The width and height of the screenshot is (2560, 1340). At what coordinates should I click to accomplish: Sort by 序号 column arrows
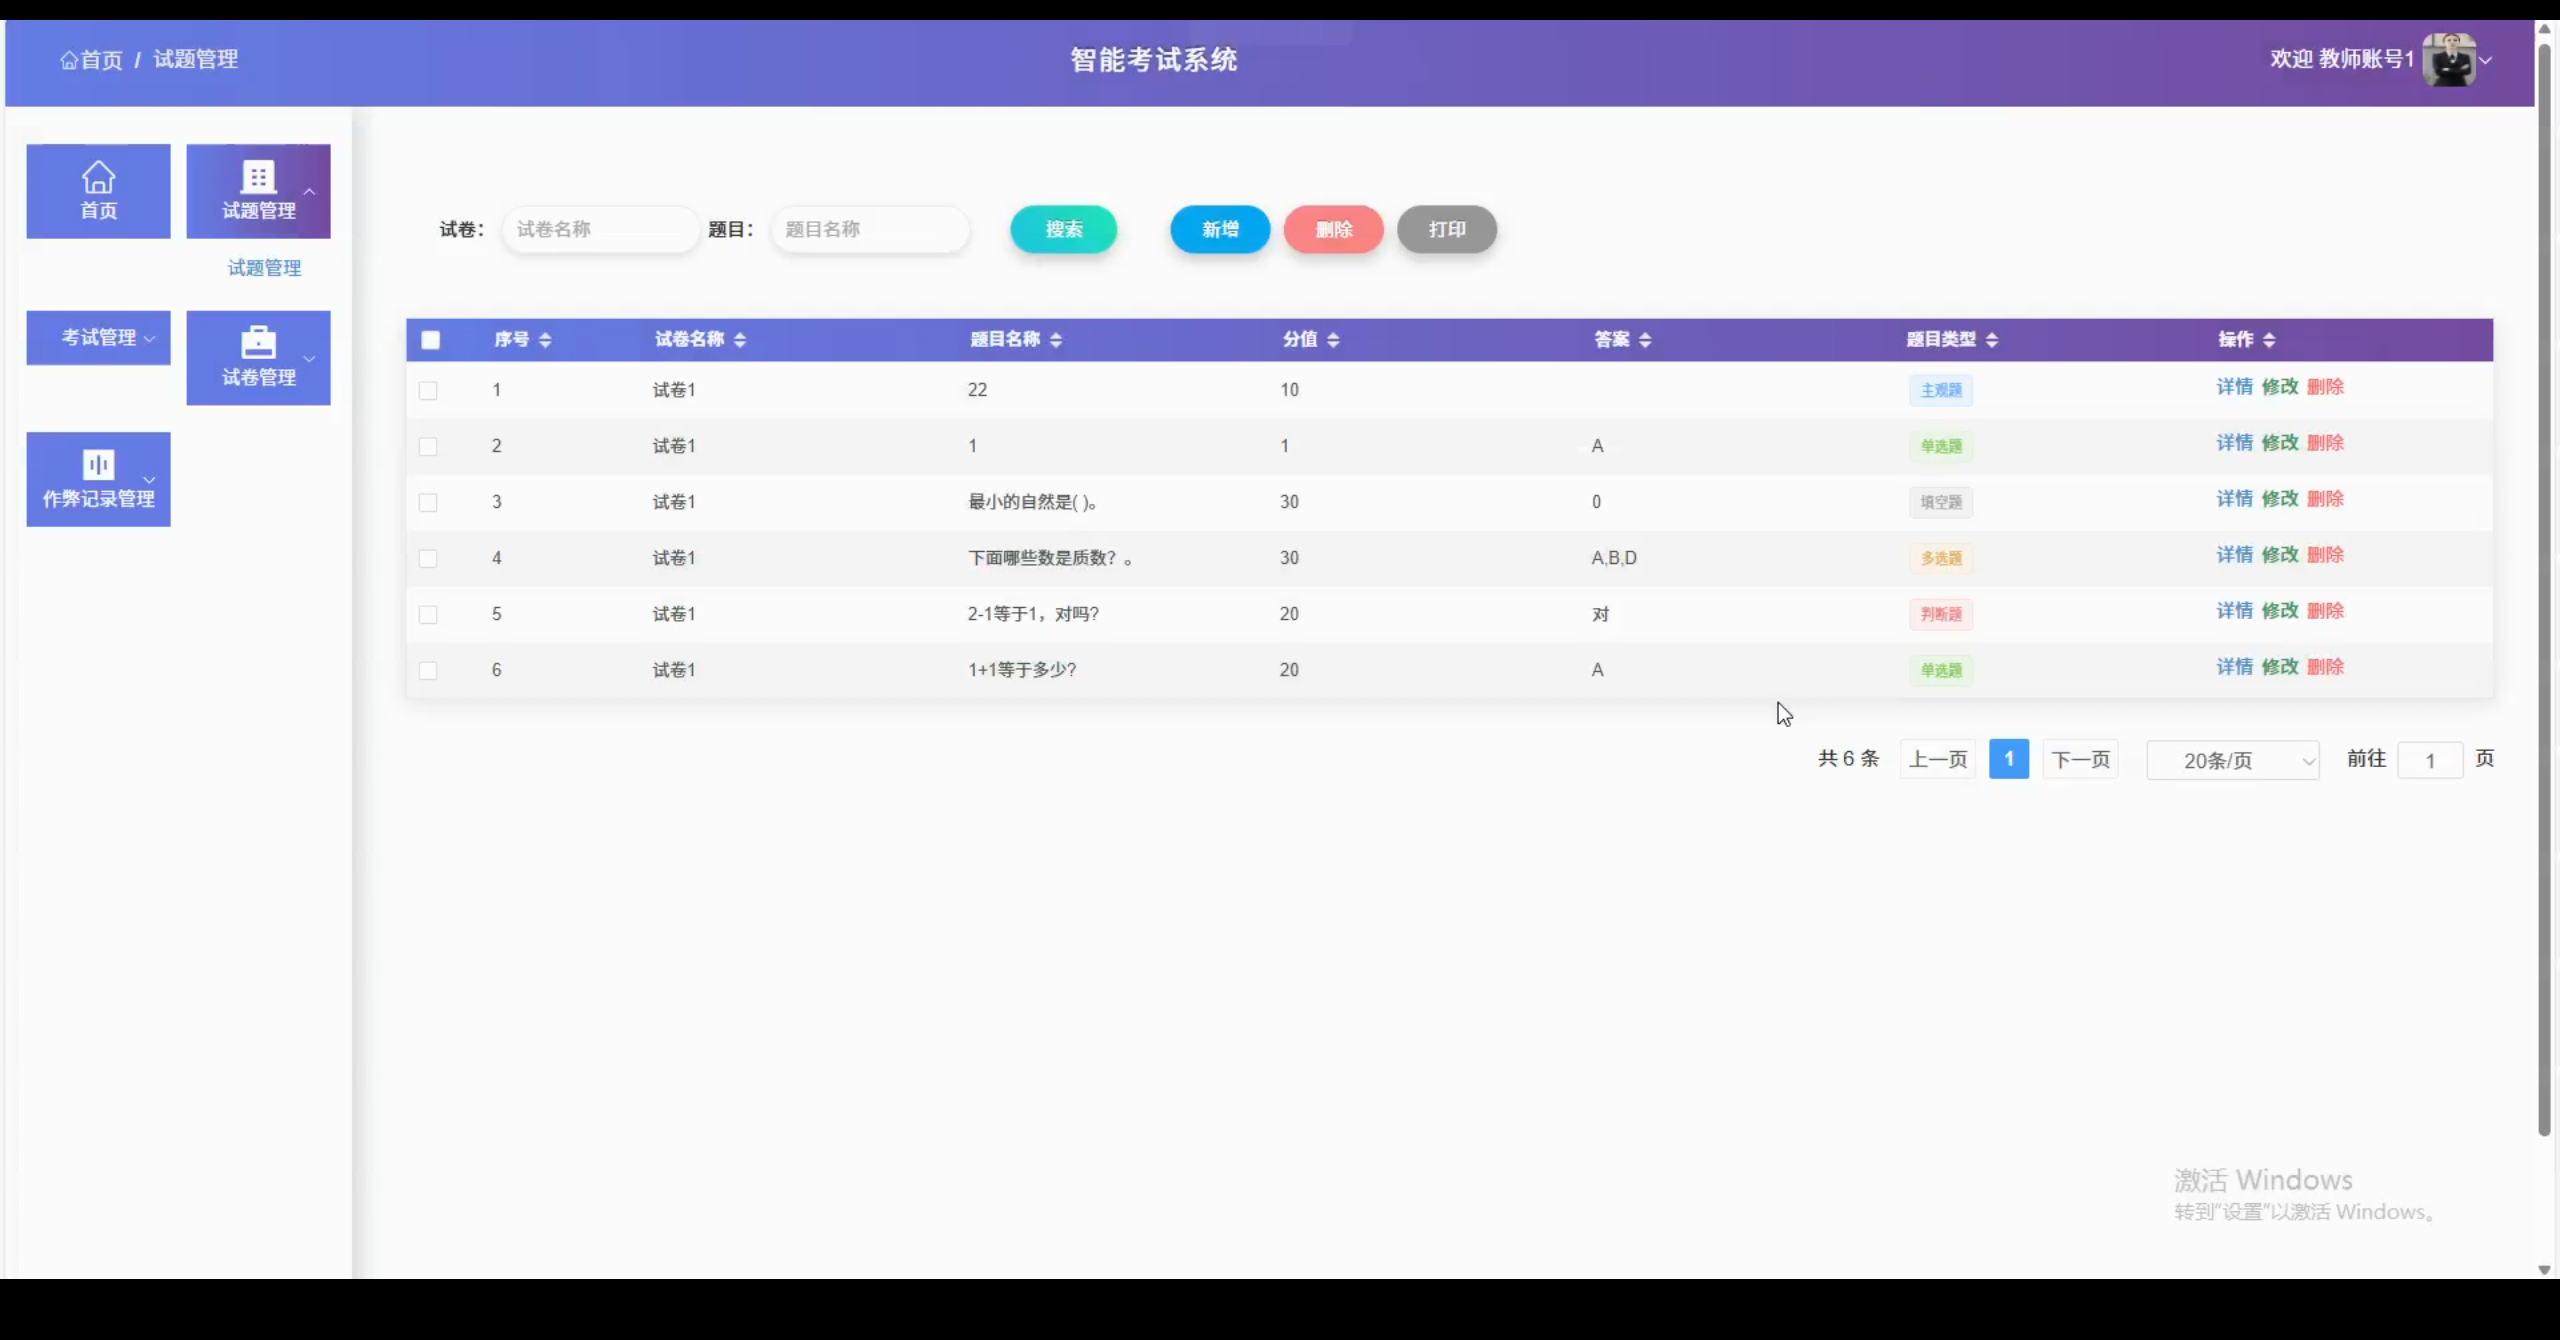pyautogui.click(x=545, y=340)
